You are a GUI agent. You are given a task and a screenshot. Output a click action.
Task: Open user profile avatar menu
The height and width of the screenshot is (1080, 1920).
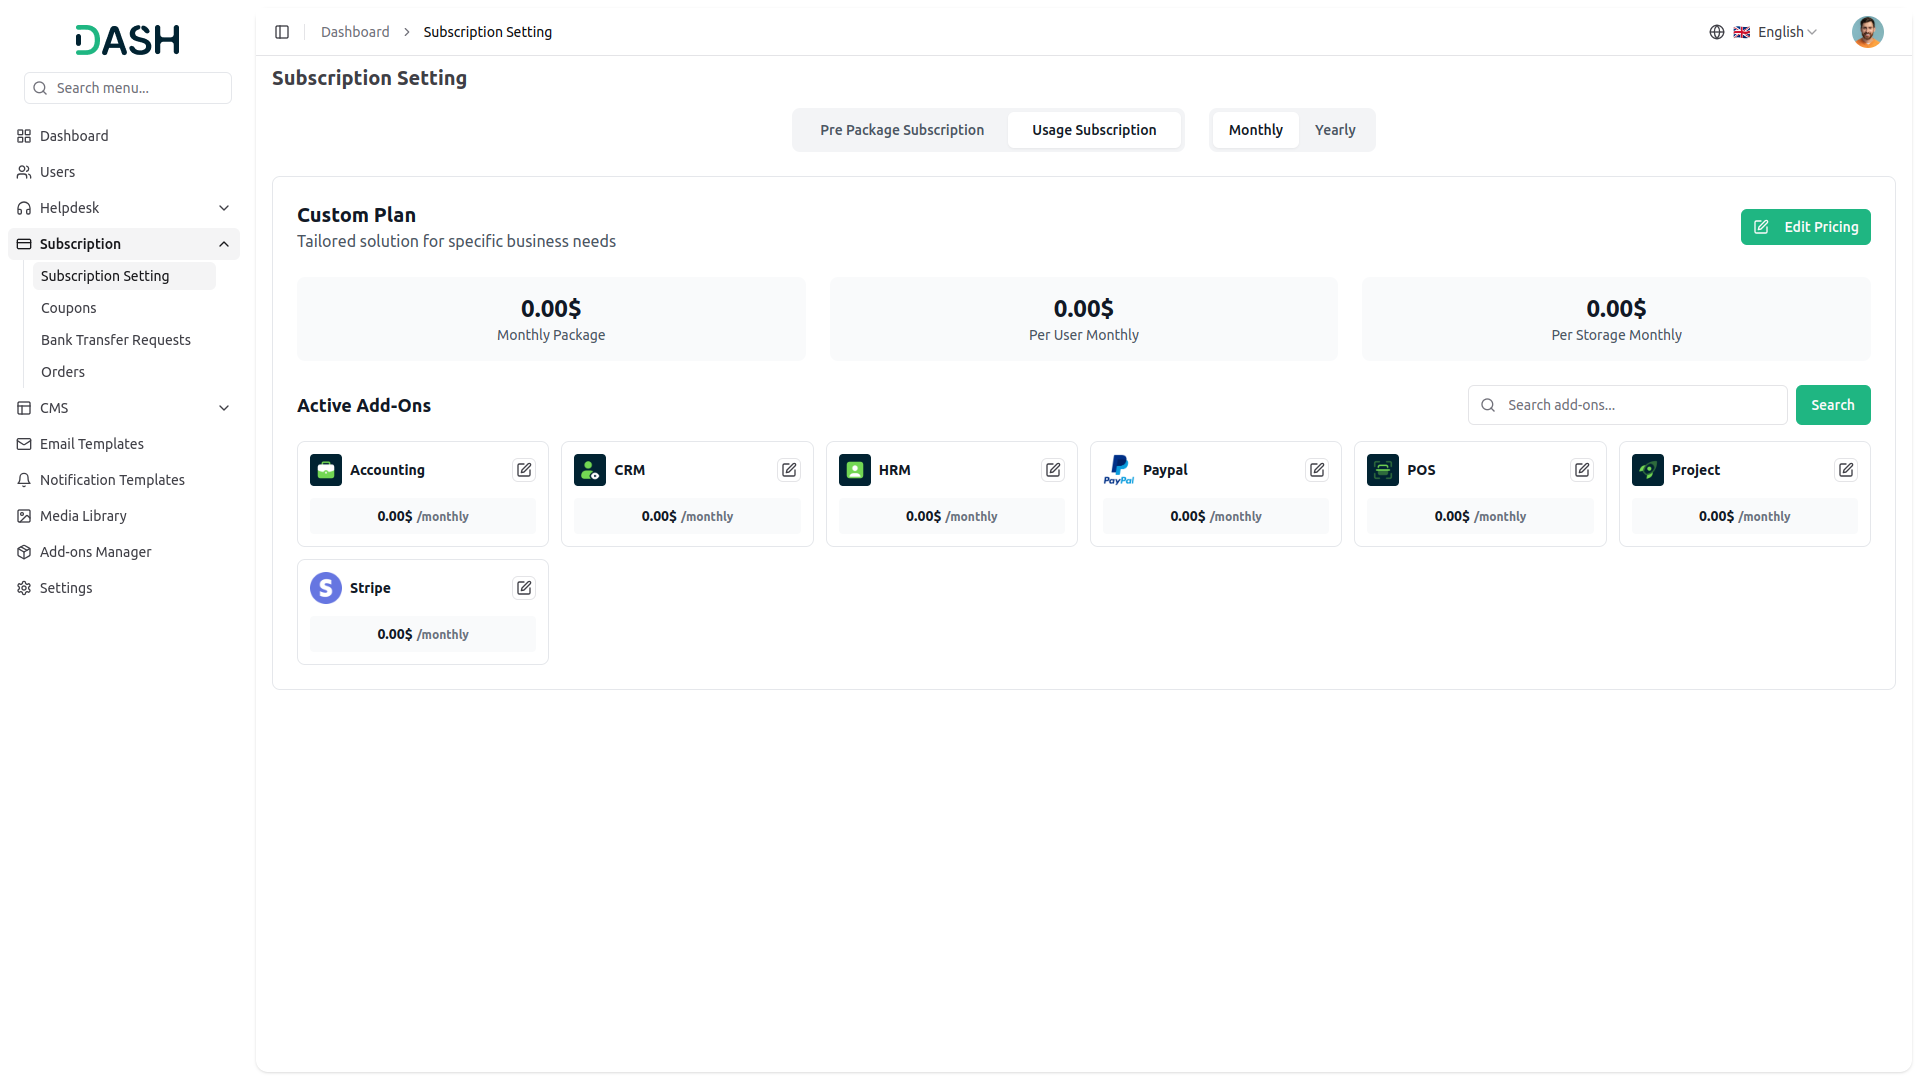[1867, 32]
